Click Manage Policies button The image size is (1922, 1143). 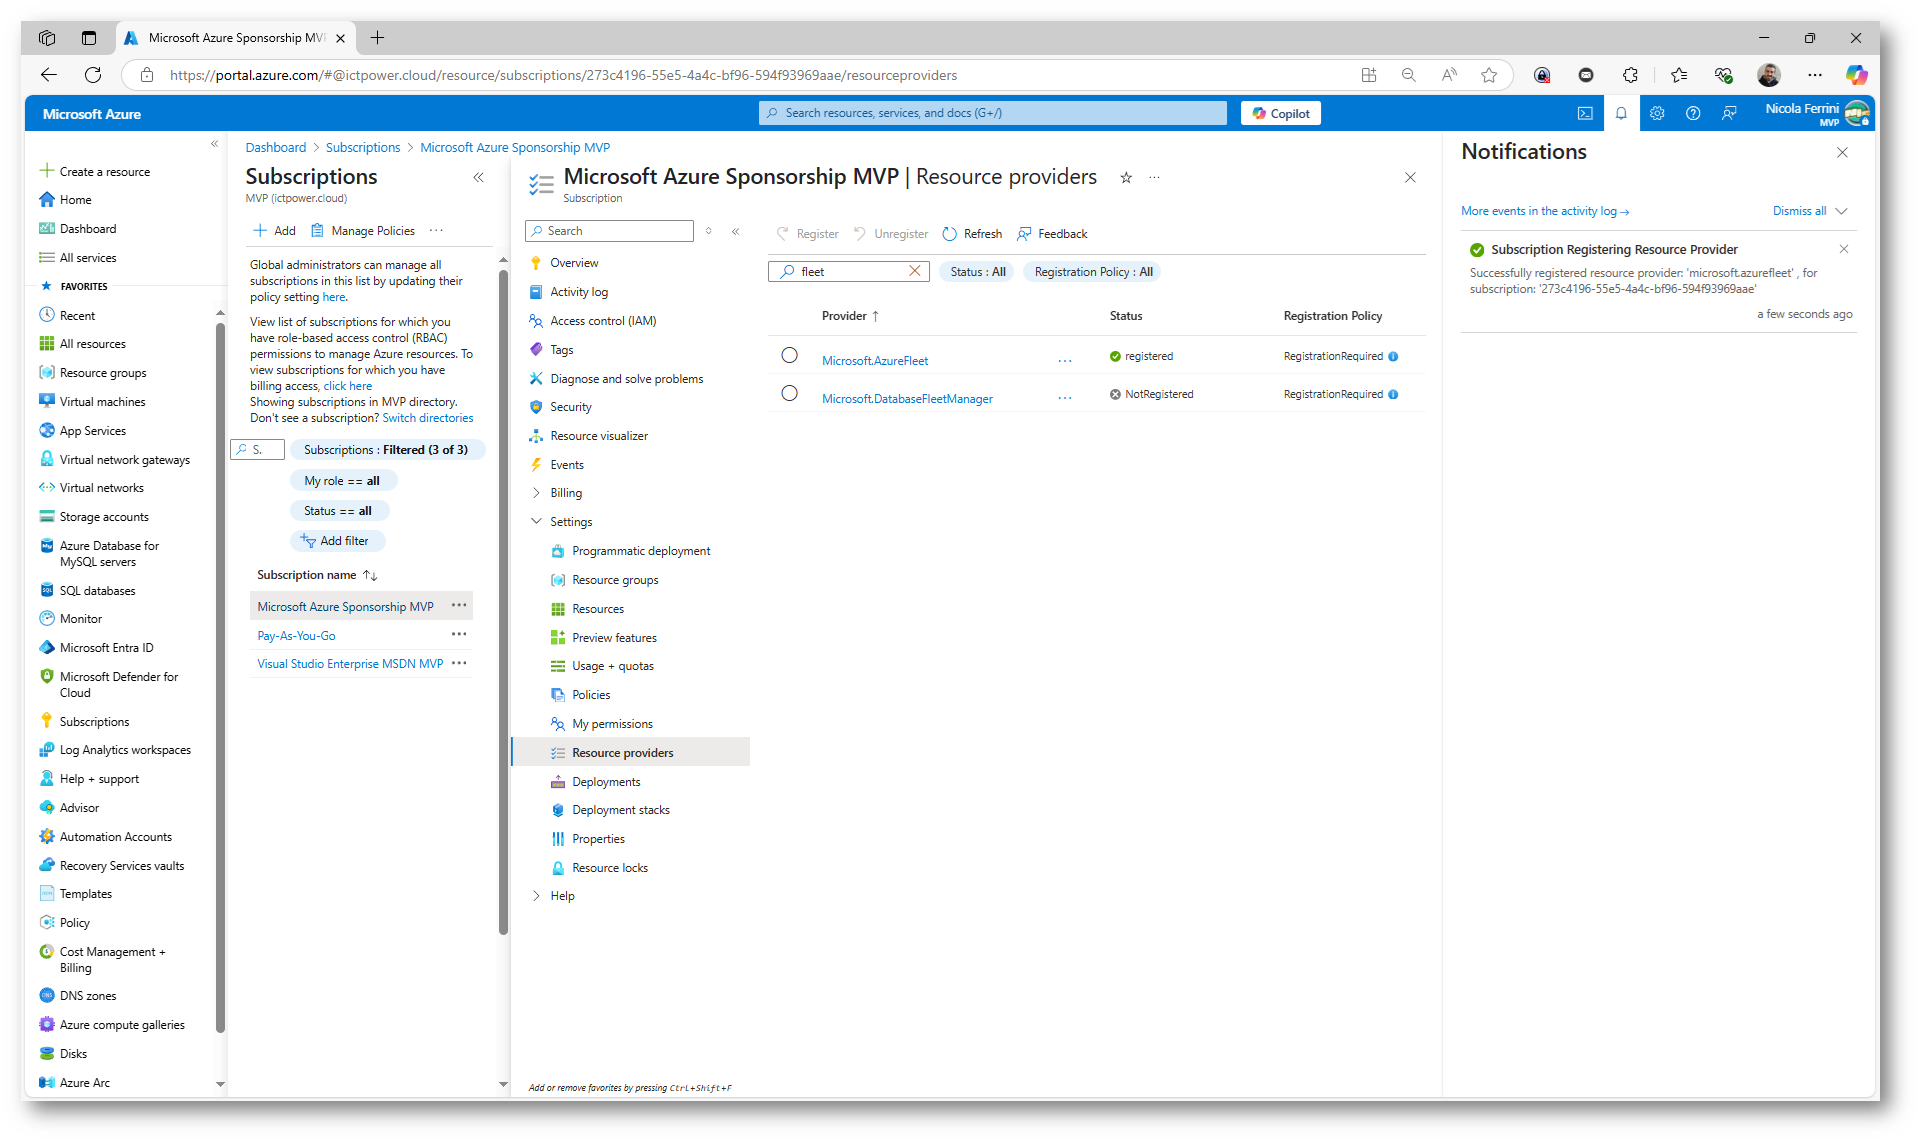pos(362,231)
